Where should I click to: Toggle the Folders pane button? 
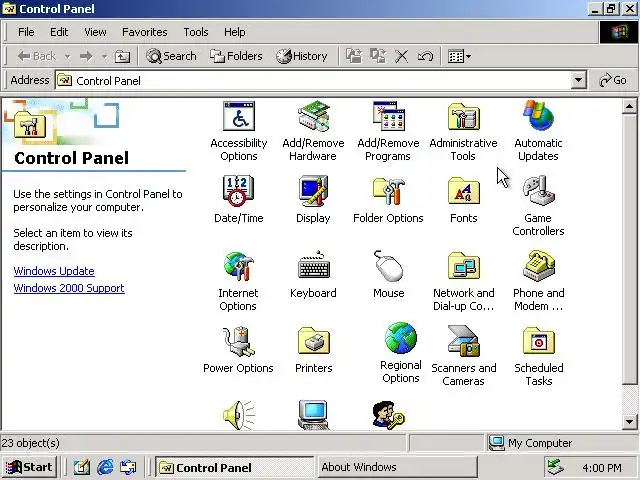tap(236, 56)
